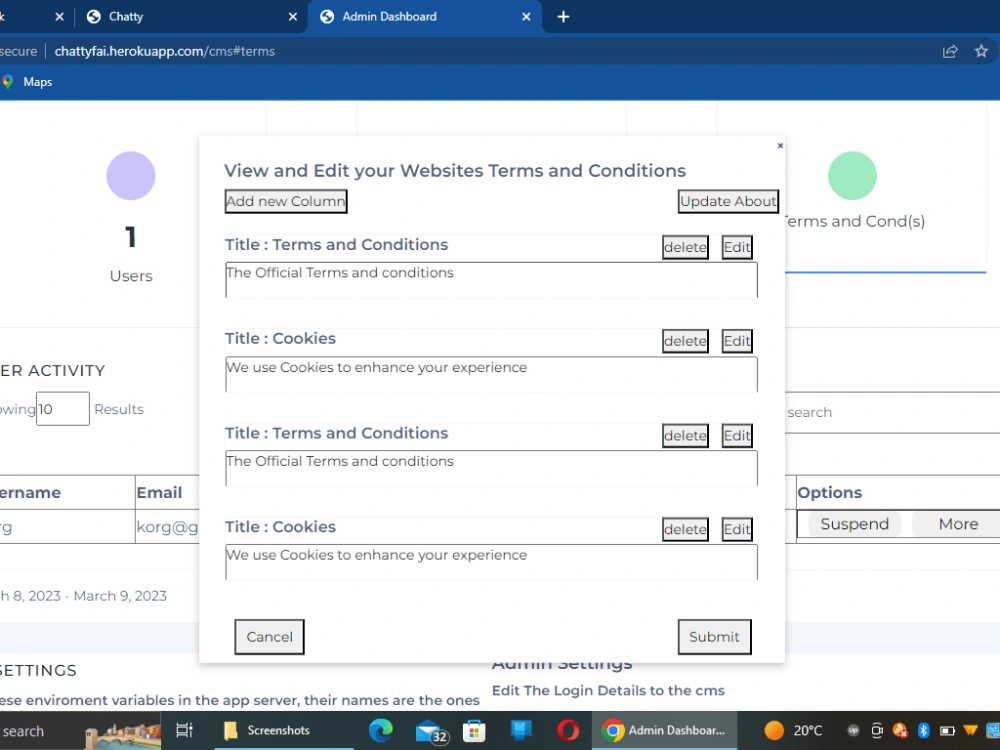Delete the first Cookies entry
The height and width of the screenshot is (750, 1000).
[x=685, y=341]
